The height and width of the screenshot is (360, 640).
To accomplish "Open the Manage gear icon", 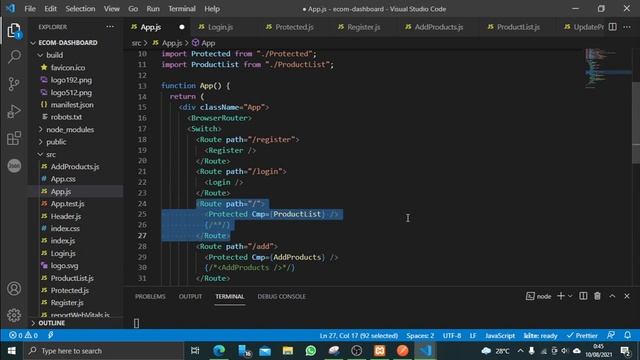I will click(x=14, y=315).
